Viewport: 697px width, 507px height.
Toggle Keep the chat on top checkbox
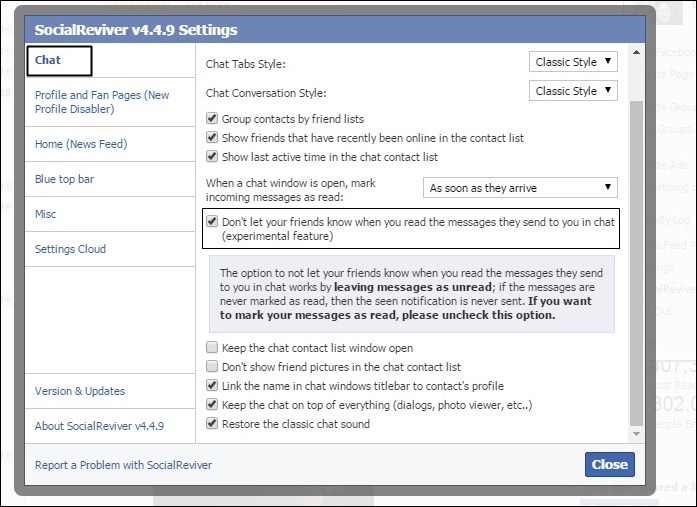(x=212, y=405)
